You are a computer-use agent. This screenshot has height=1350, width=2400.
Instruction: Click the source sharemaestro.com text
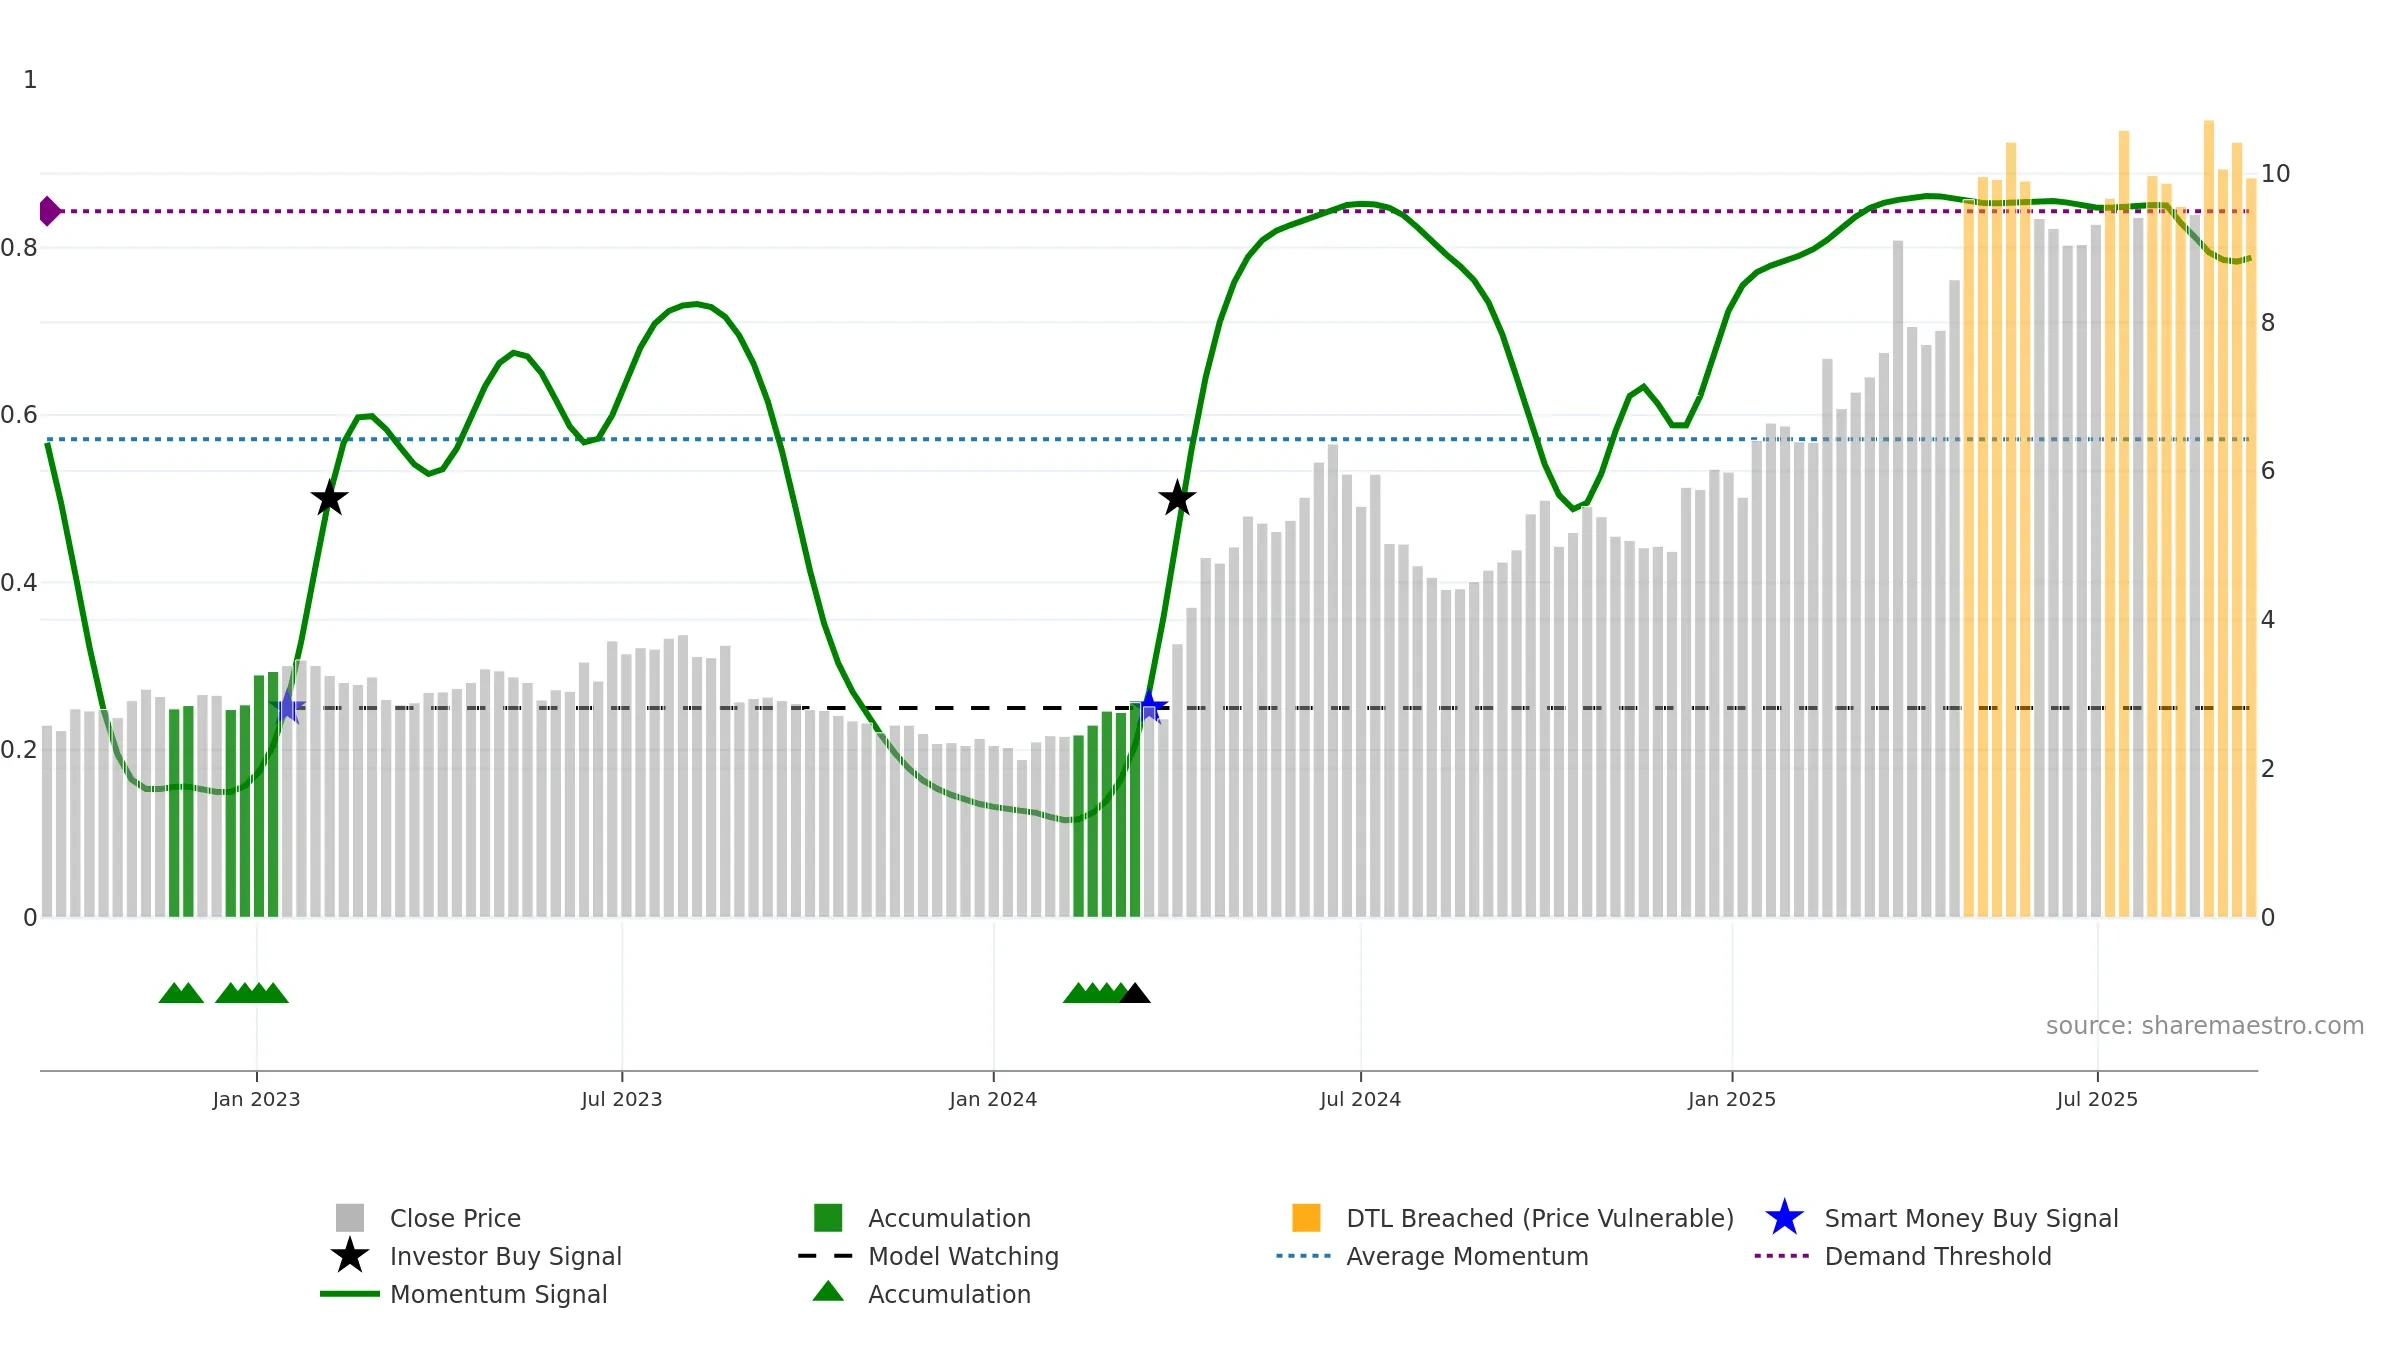click(2204, 1026)
